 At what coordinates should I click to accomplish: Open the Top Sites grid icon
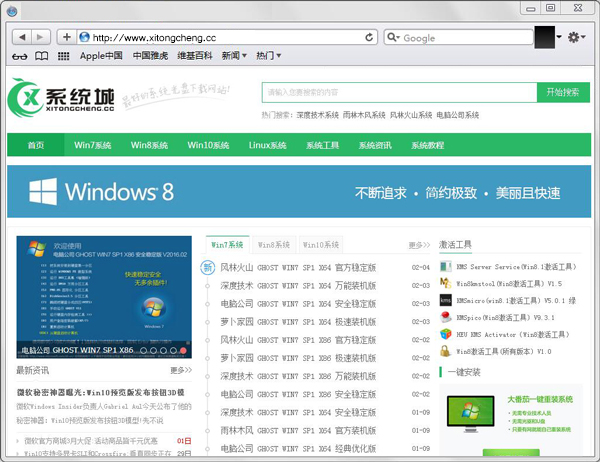click(64, 56)
